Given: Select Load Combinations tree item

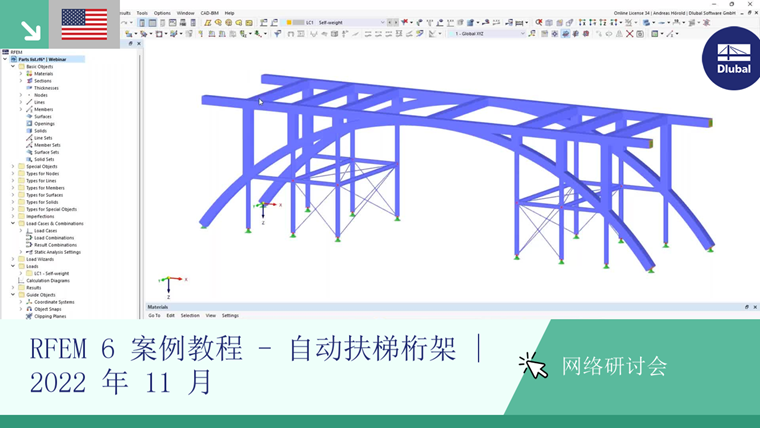Looking at the screenshot, I should (54, 238).
